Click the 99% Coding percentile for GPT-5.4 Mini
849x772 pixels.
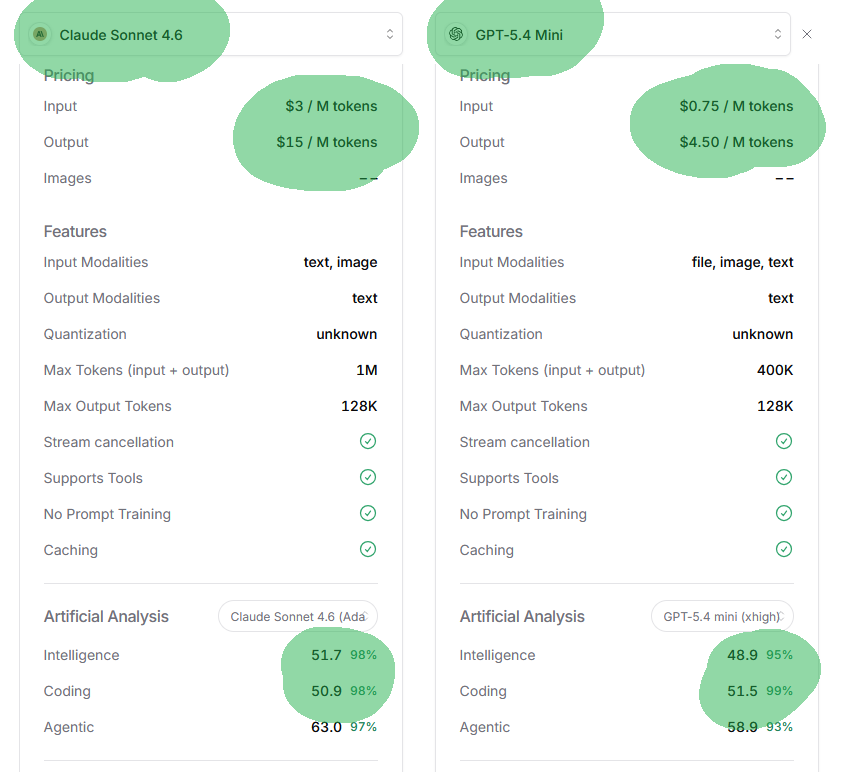pyautogui.click(x=779, y=691)
